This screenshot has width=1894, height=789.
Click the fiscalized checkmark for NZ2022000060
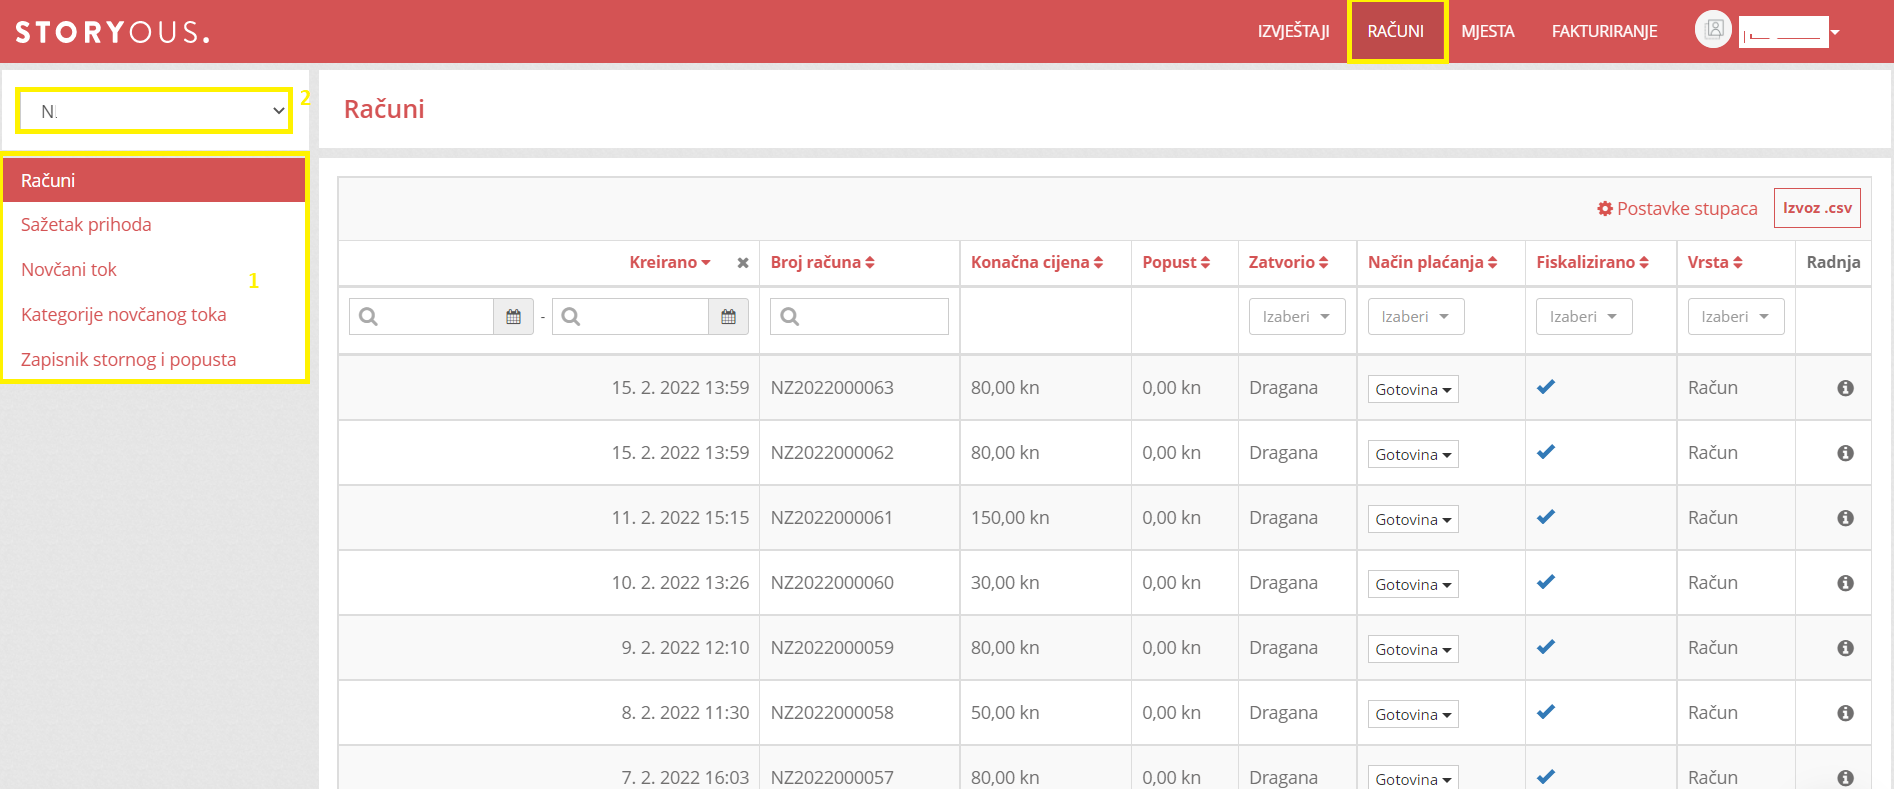click(x=1546, y=582)
